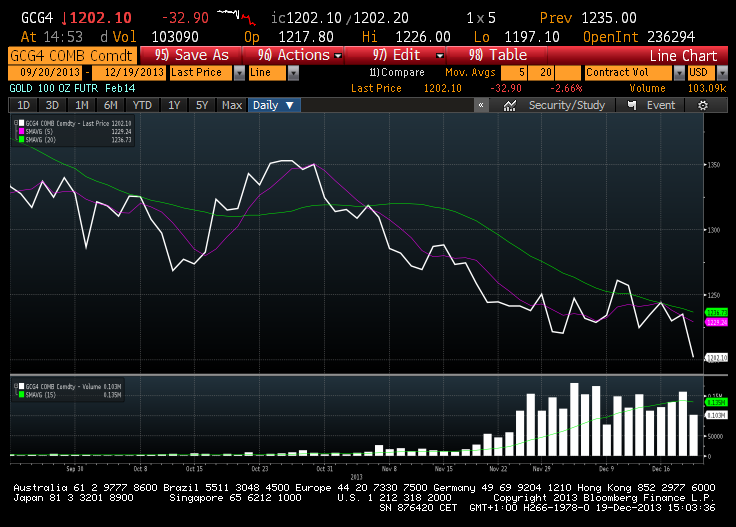Edit start date 09/20/2013 field
The width and height of the screenshot is (736, 527).
45,73
